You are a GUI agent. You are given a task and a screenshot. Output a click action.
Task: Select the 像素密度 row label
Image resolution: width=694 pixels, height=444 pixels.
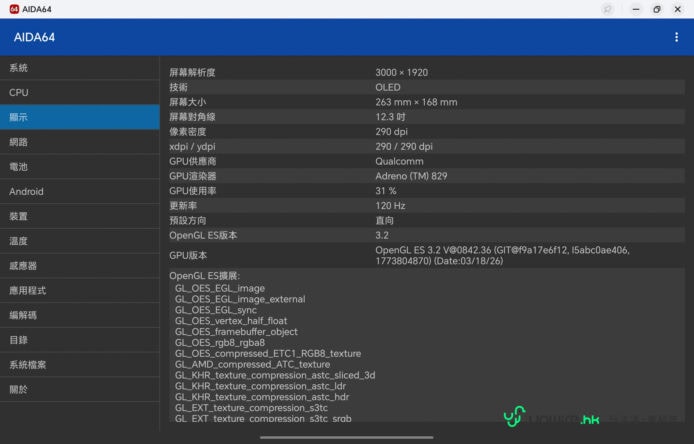coord(188,132)
